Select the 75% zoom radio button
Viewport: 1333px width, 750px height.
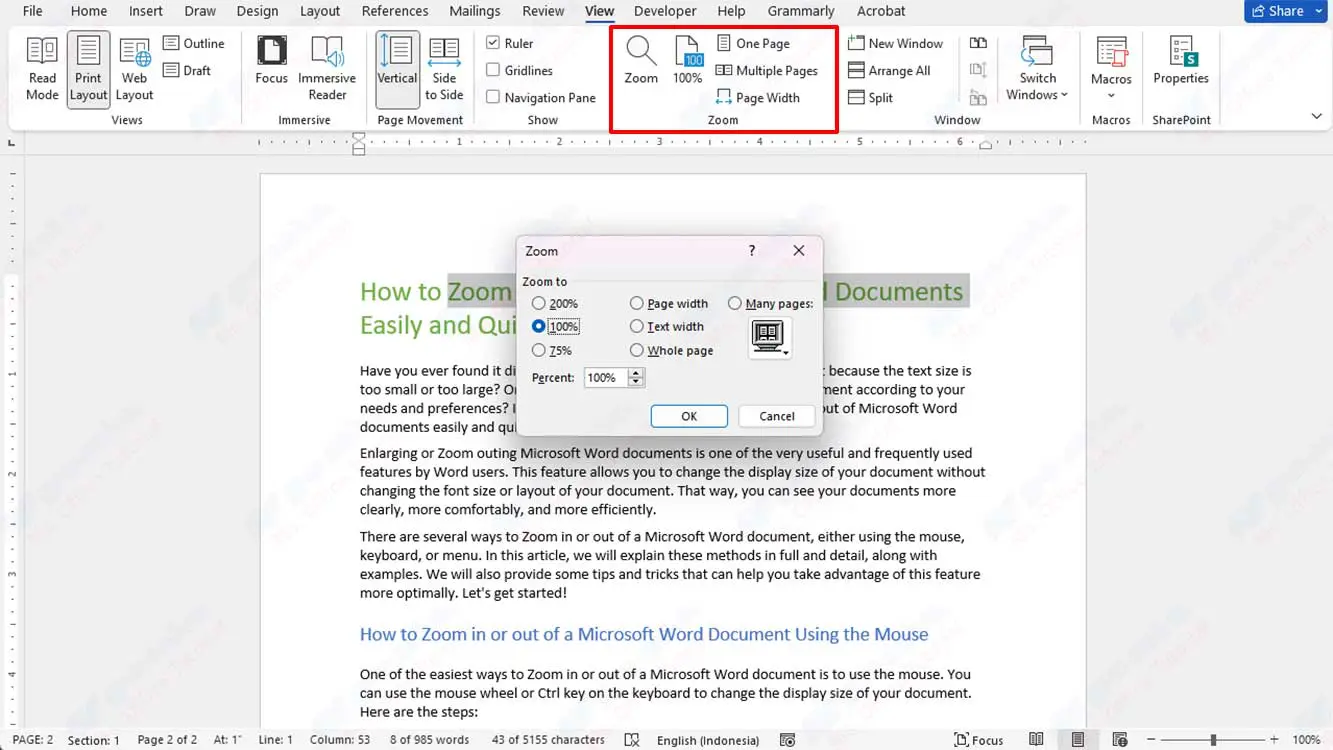539,350
